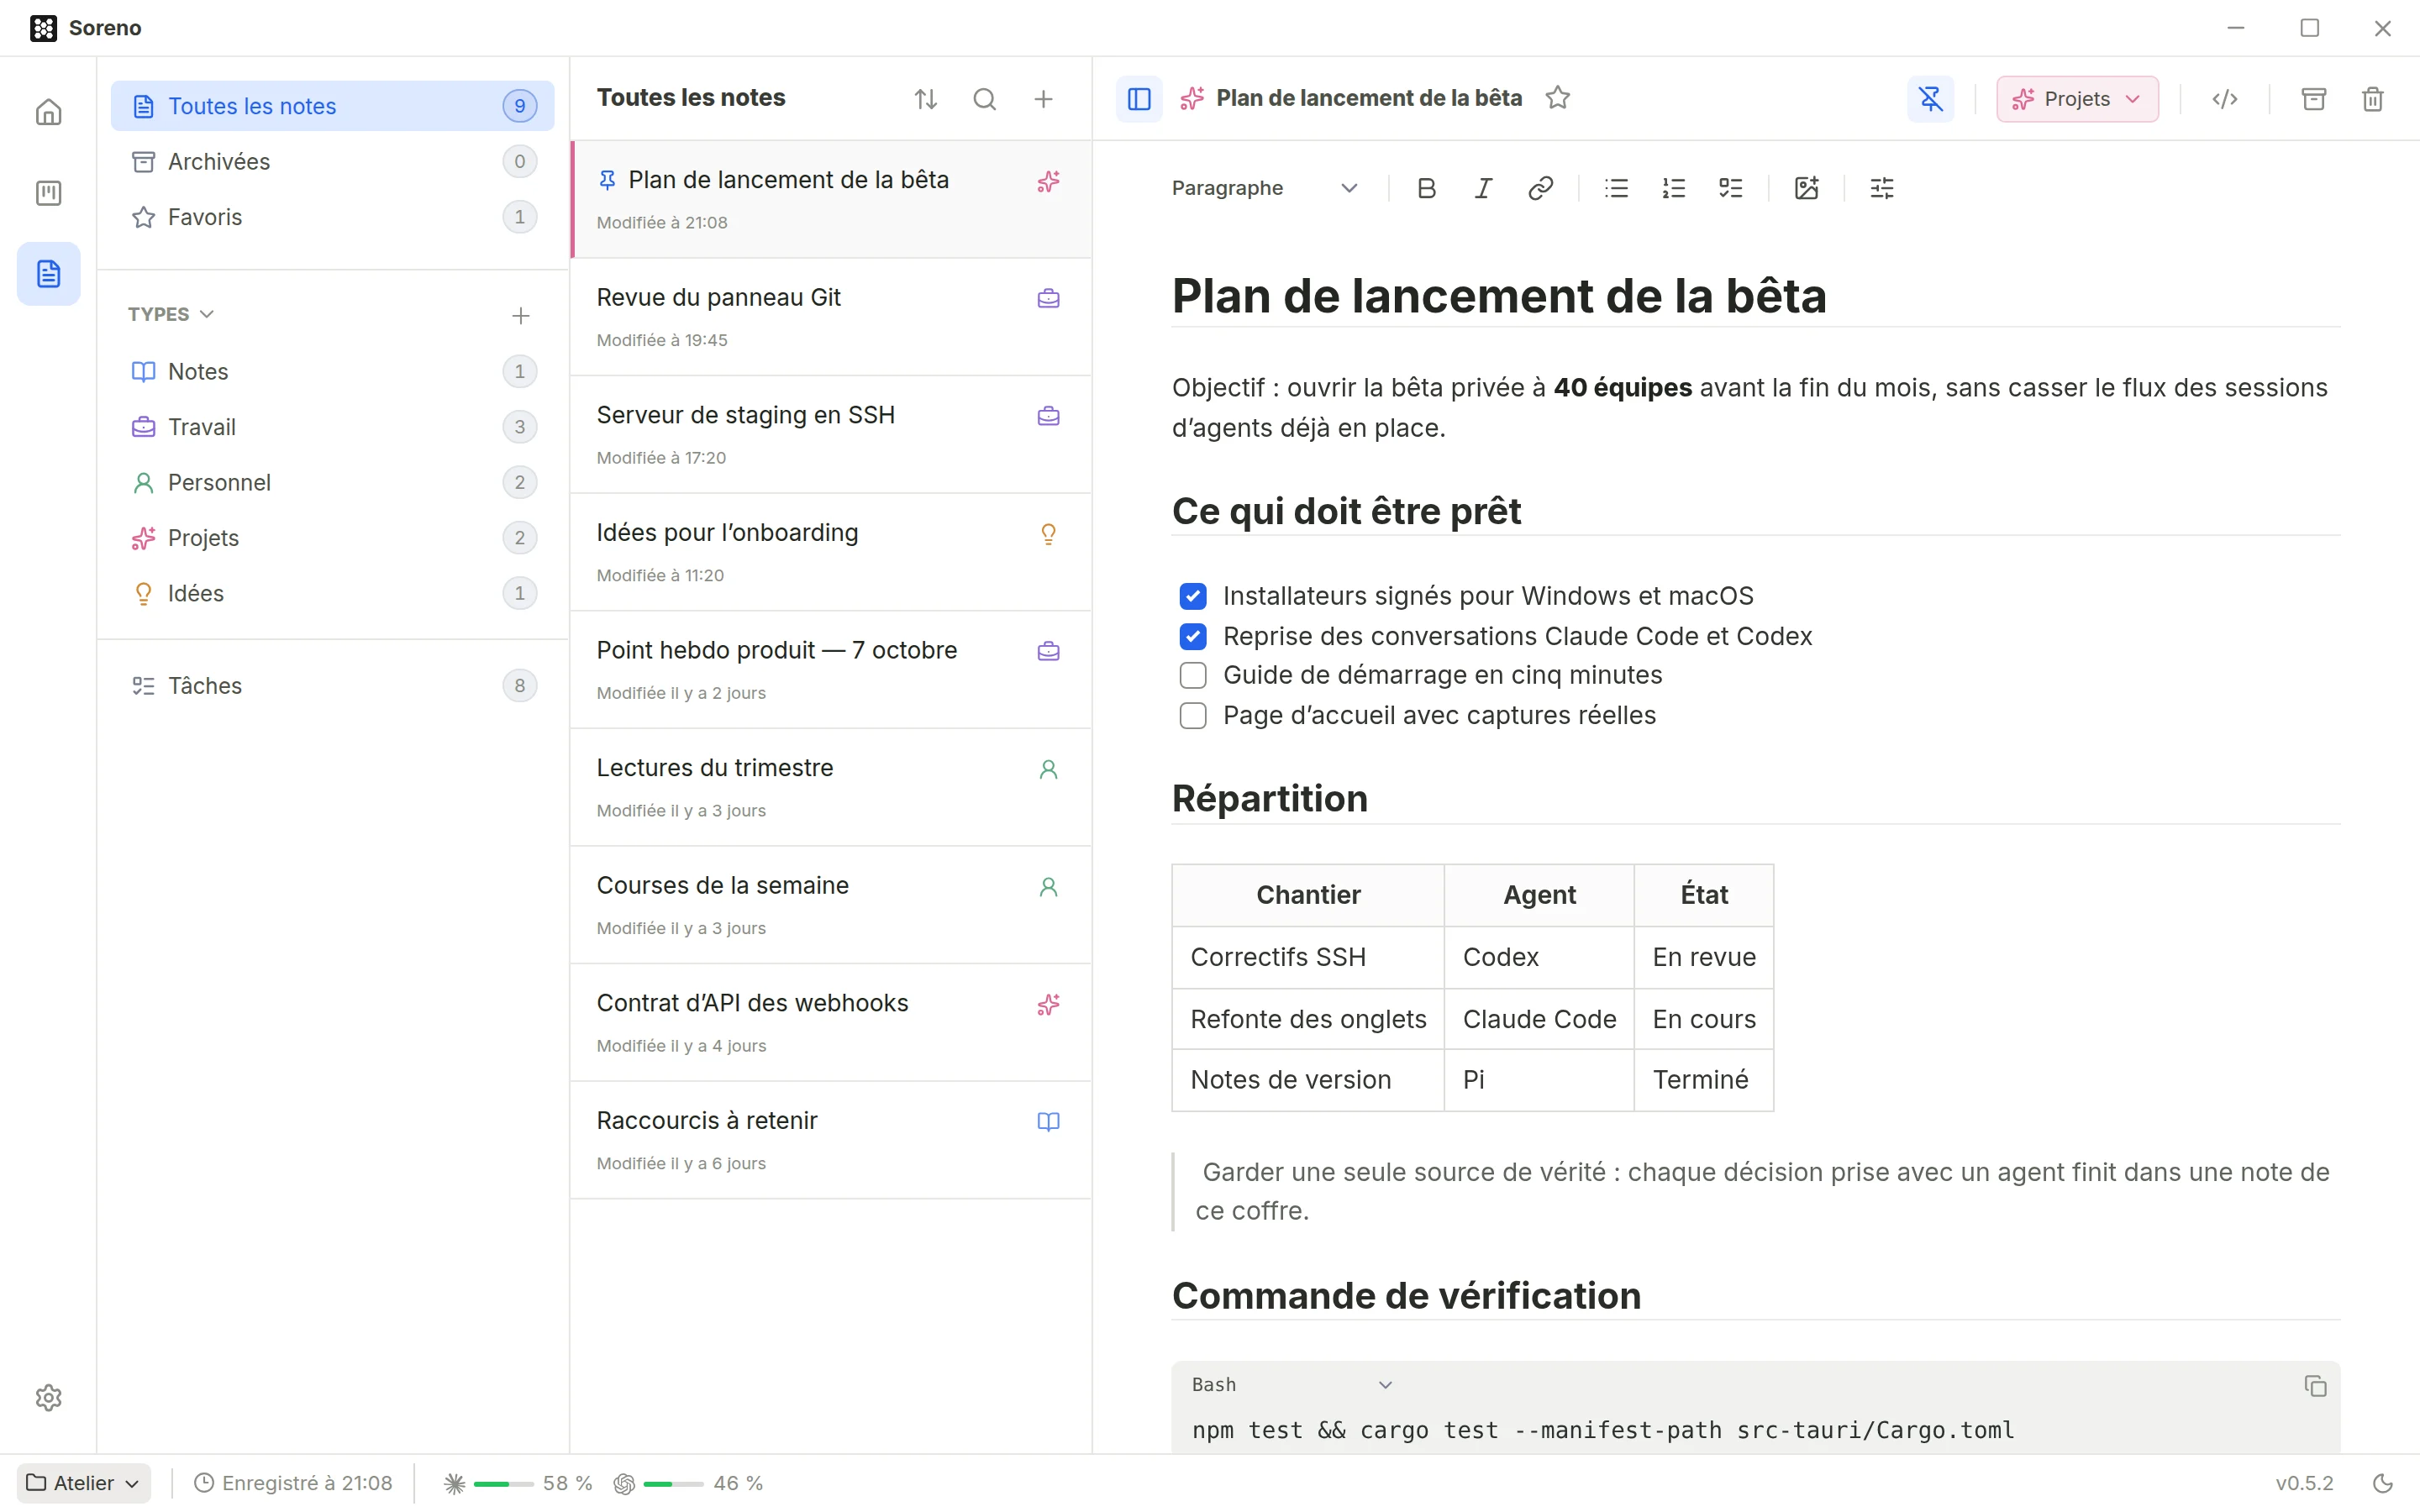Insert a link

click(x=1541, y=188)
